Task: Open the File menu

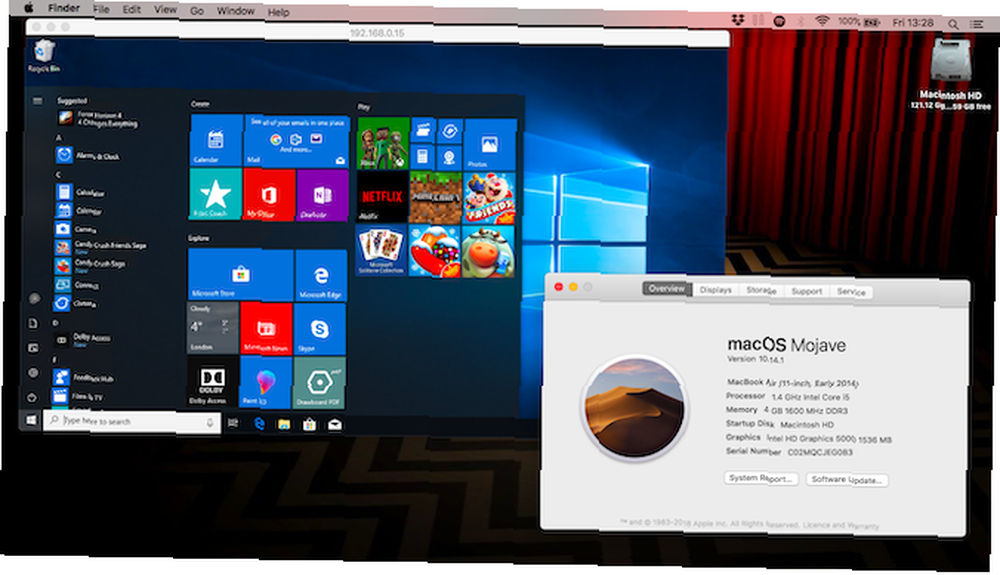Action: (x=101, y=9)
